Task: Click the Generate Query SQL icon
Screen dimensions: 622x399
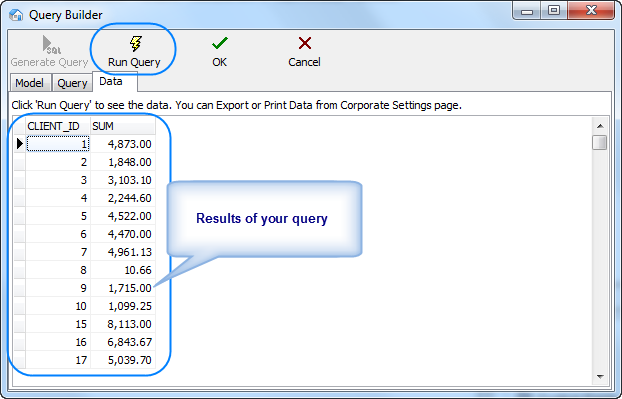Action: tap(51, 44)
